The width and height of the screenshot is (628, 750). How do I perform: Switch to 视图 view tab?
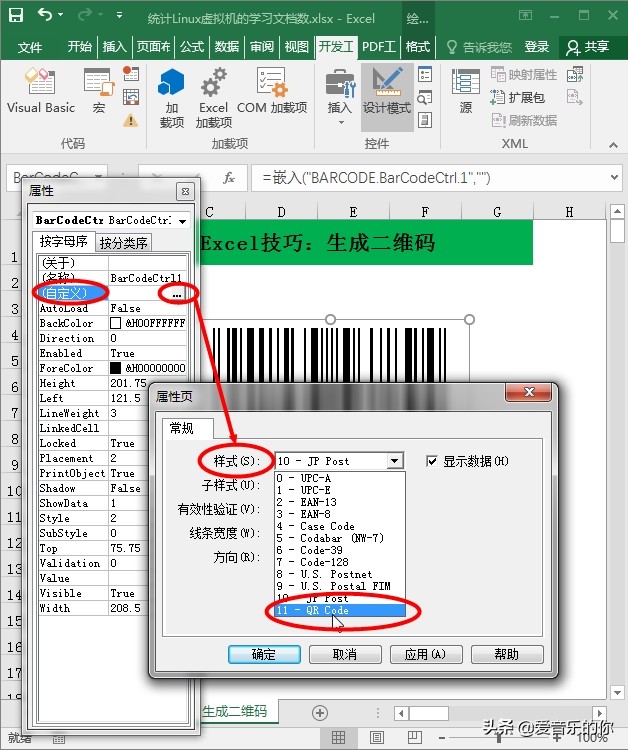[297, 47]
